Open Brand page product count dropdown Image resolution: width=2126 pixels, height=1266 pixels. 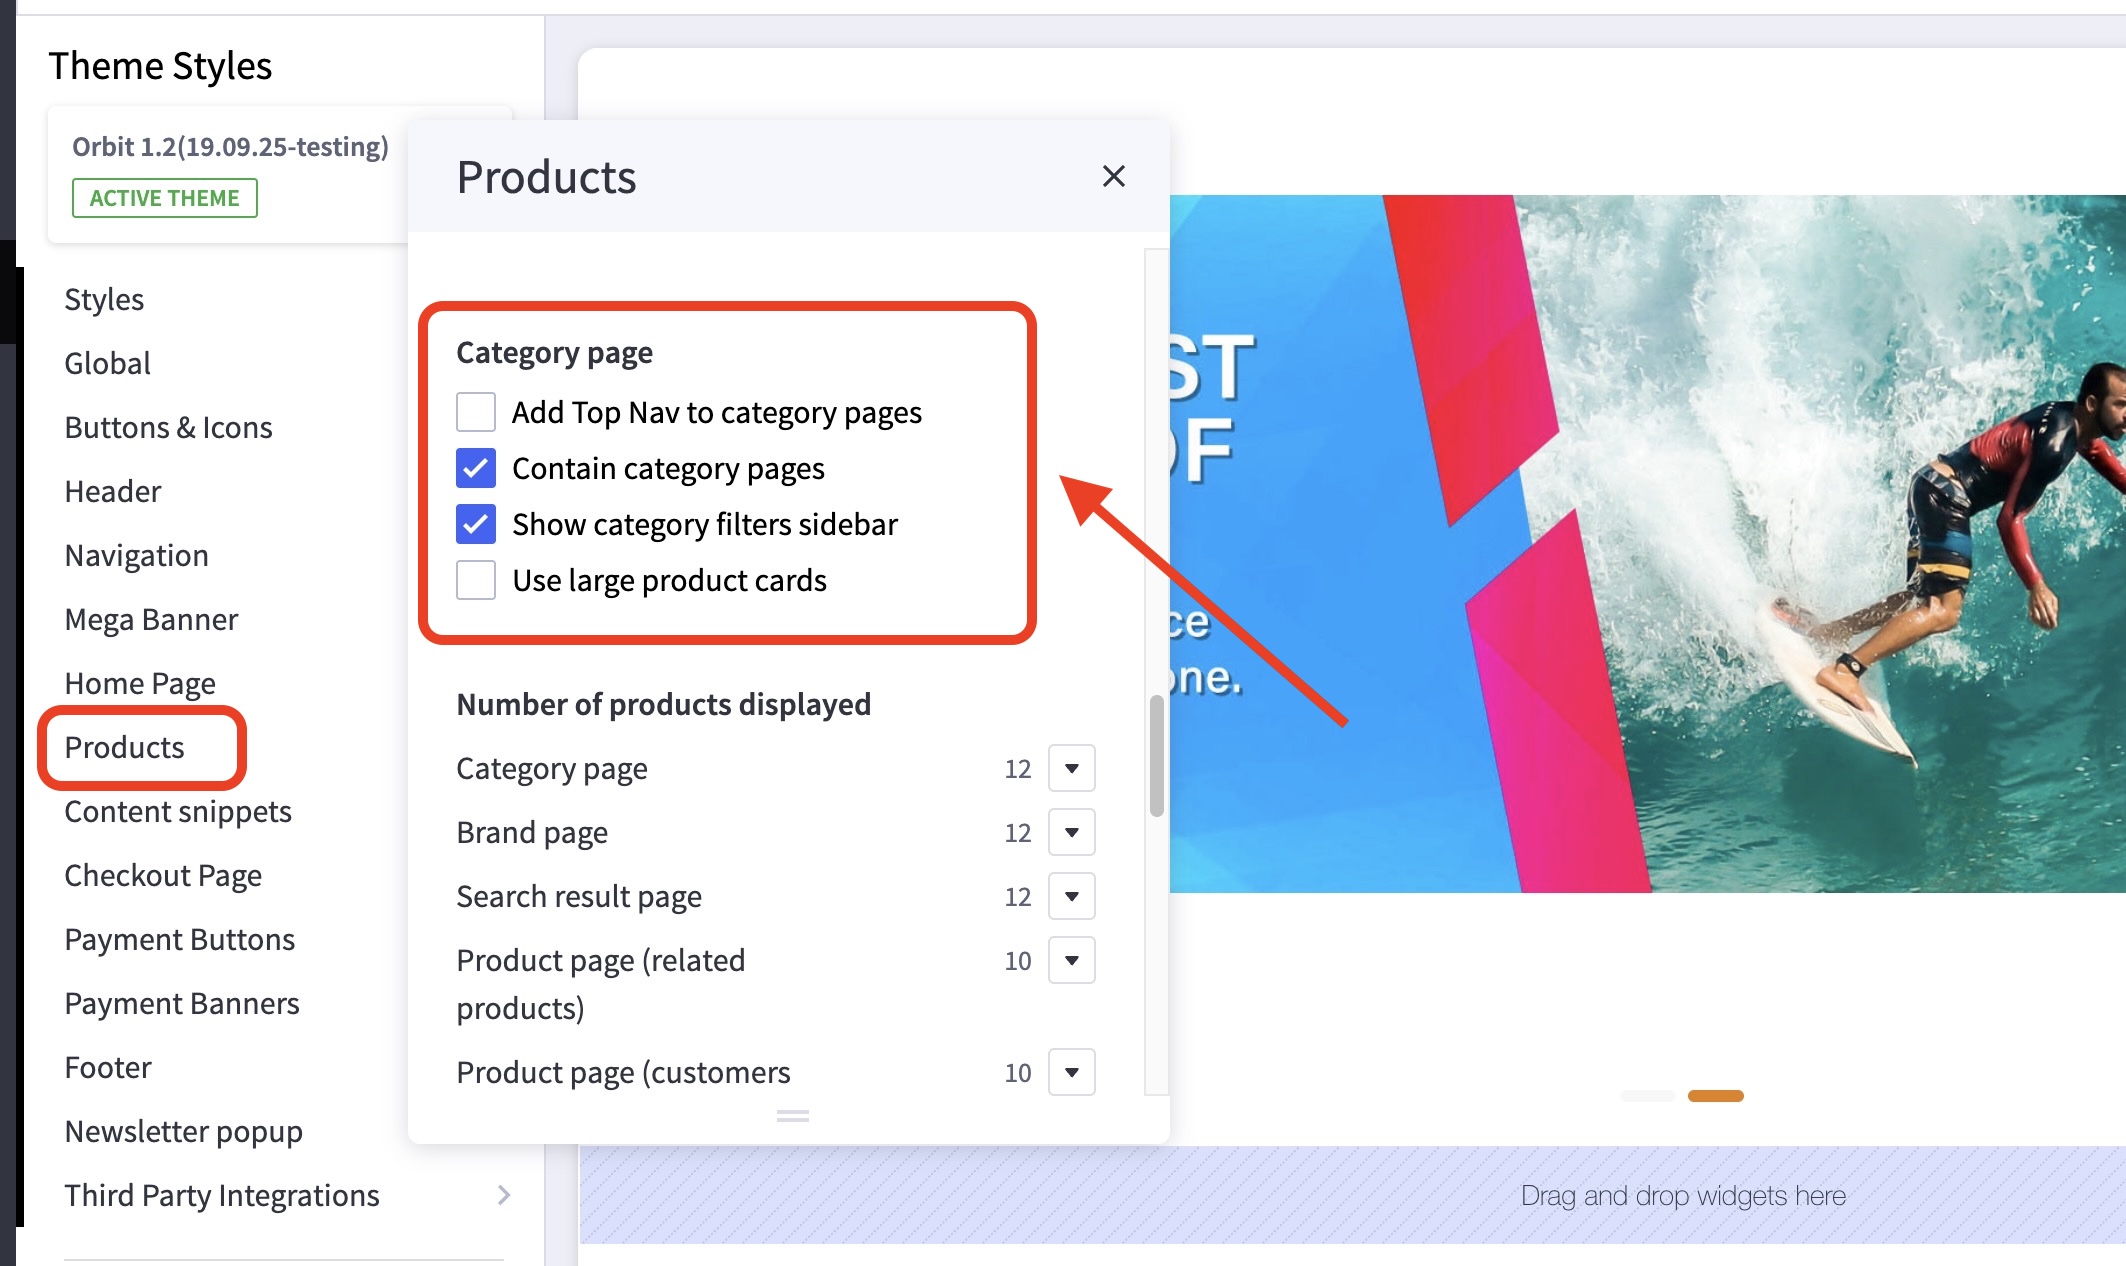1071,832
